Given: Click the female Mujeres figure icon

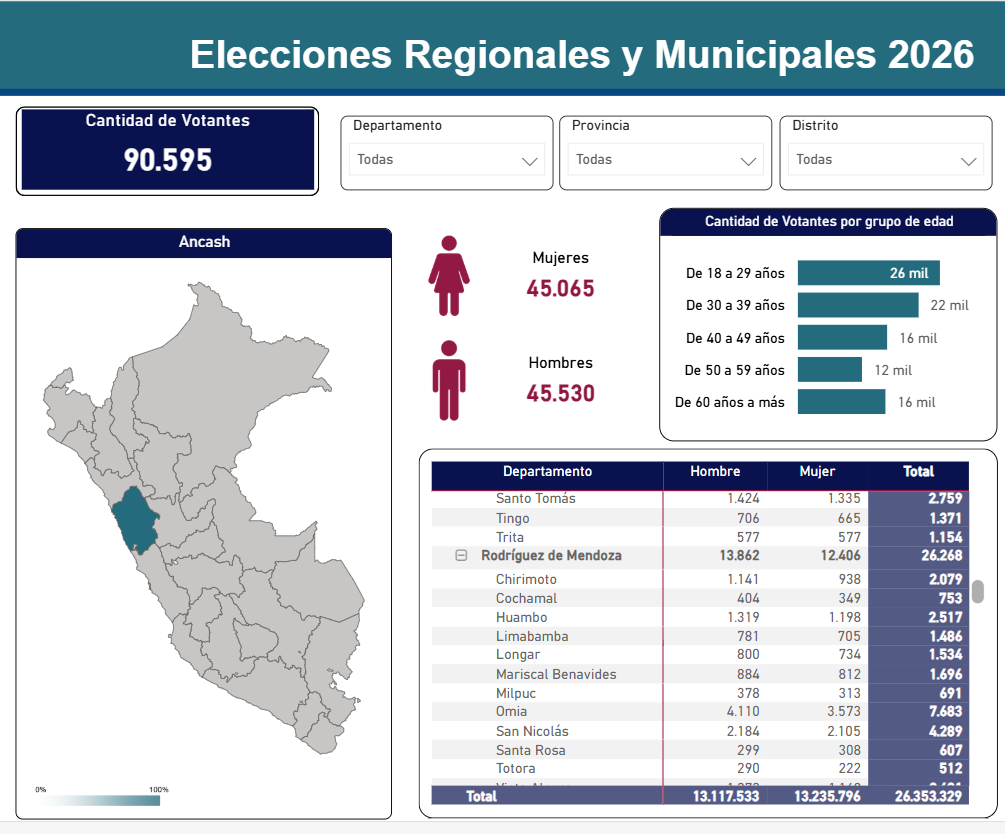Looking at the screenshot, I should pyautogui.click(x=449, y=275).
